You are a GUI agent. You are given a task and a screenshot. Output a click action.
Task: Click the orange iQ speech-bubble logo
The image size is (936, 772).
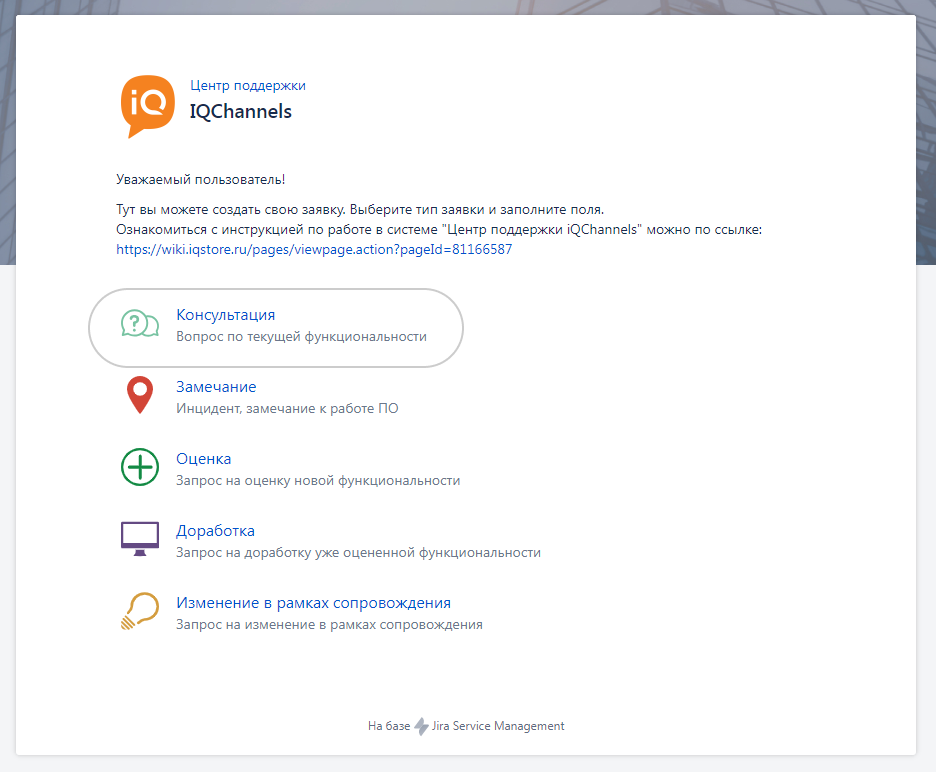point(147,106)
